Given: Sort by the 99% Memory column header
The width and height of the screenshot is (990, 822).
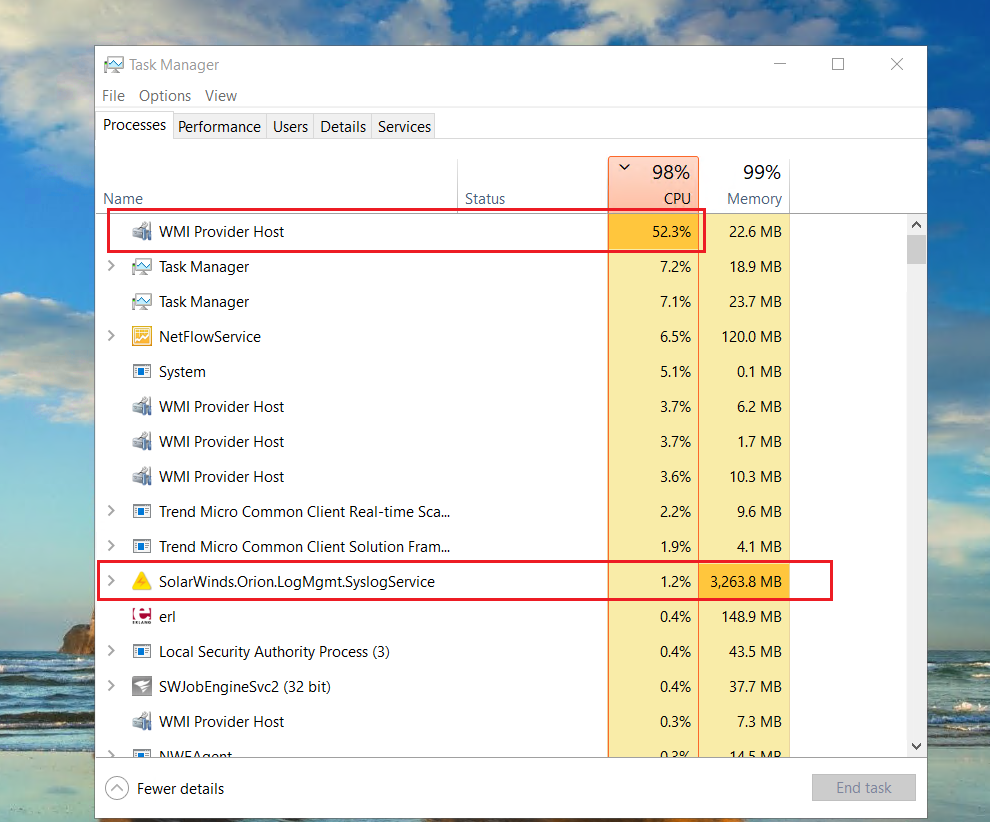Looking at the screenshot, I should 744,185.
